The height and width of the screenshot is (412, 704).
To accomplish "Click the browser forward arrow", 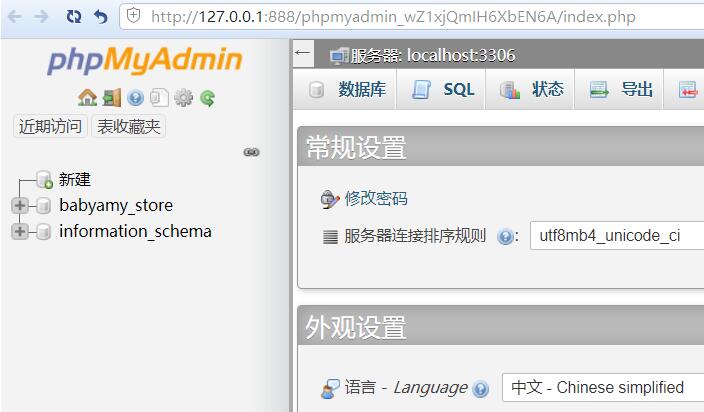I will click(41, 17).
